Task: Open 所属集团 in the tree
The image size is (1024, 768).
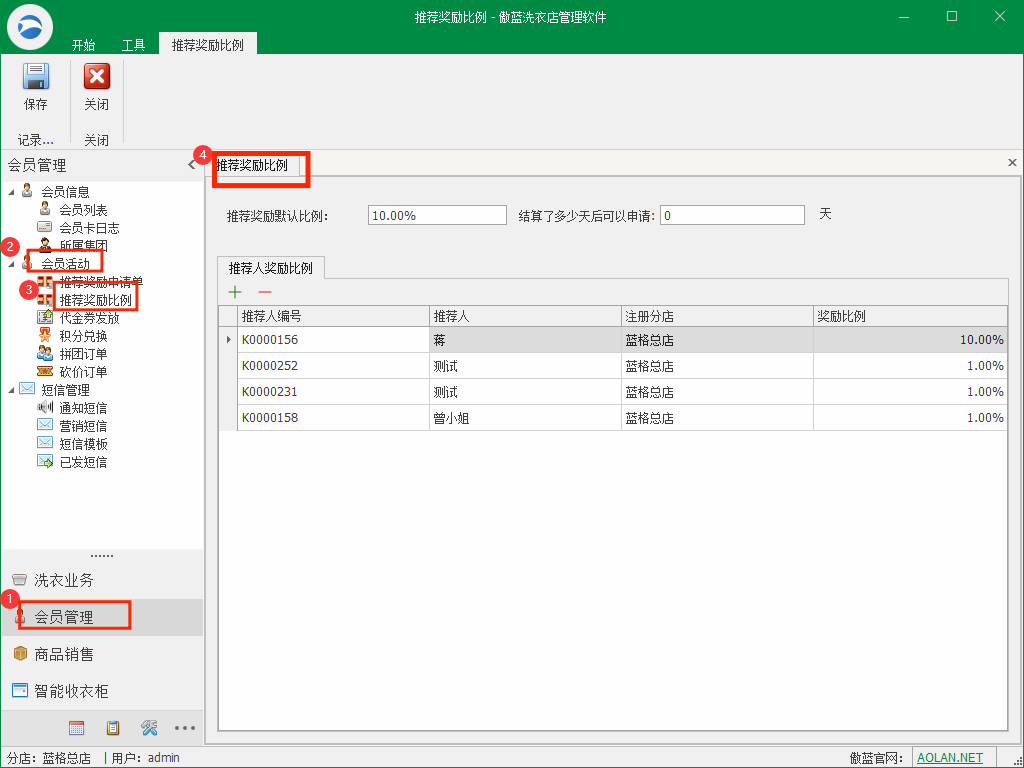Action: click(84, 246)
